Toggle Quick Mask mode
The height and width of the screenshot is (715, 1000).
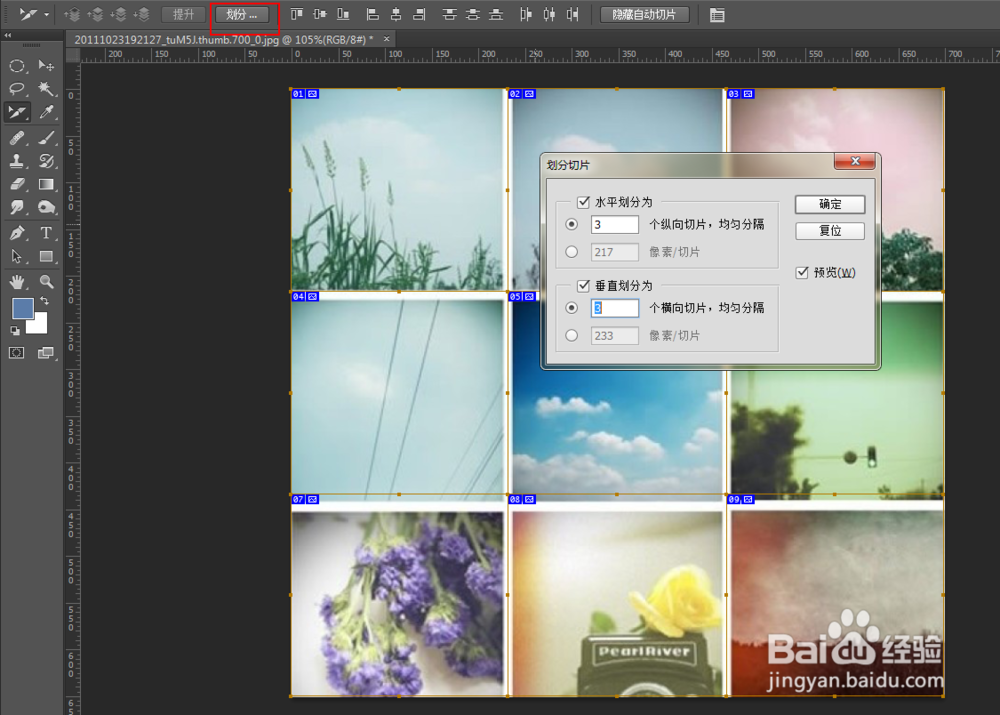click(x=17, y=353)
